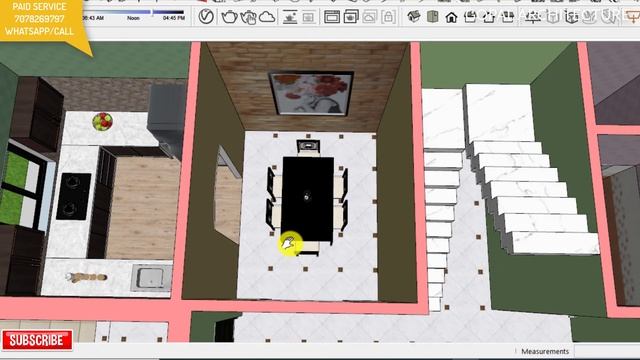Start render with the teapot icon
The image size is (640, 360).
click(x=229, y=17)
